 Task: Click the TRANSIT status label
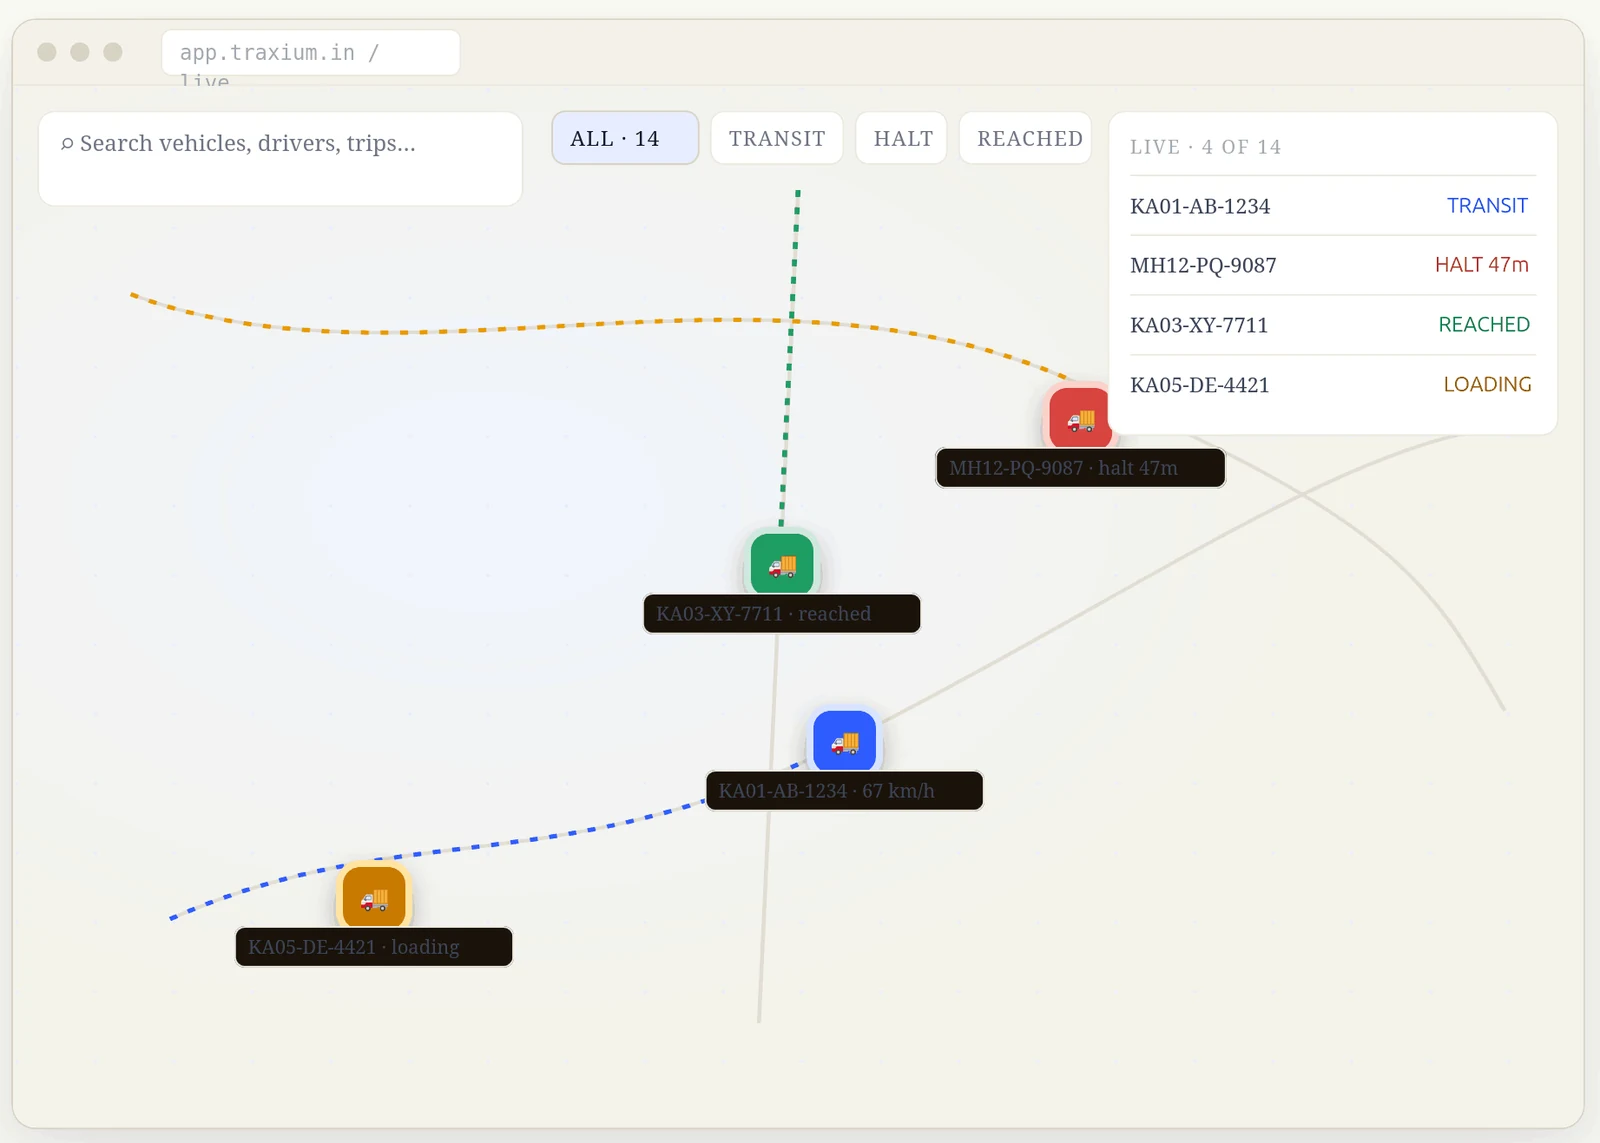pyautogui.click(x=1487, y=206)
